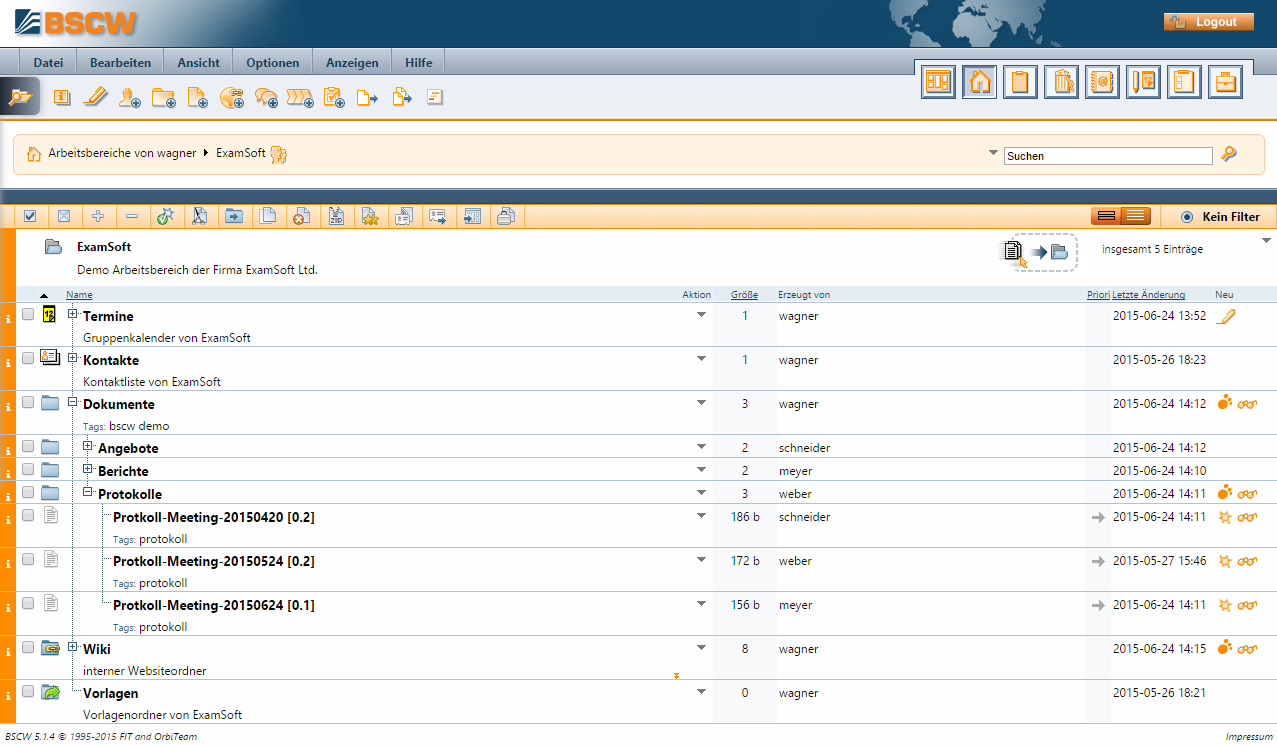Open the clipboard icon
1277x746 pixels.
tap(1021, 82)
